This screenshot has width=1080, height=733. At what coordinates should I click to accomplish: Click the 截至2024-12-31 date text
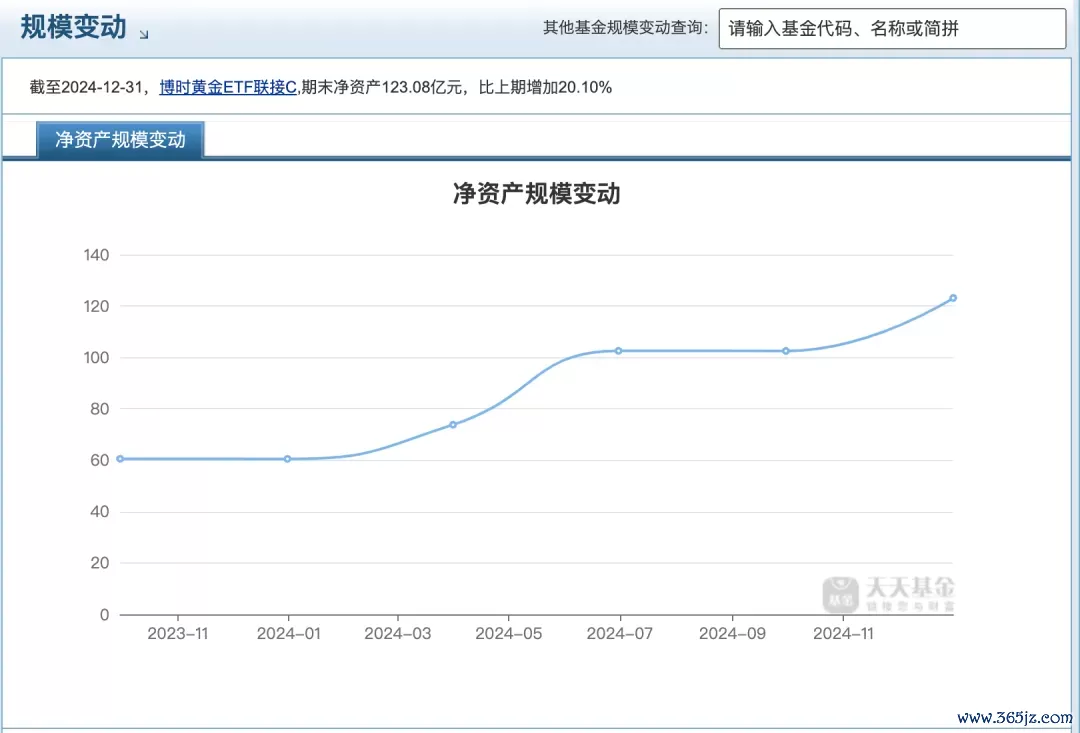coord(85,87)
